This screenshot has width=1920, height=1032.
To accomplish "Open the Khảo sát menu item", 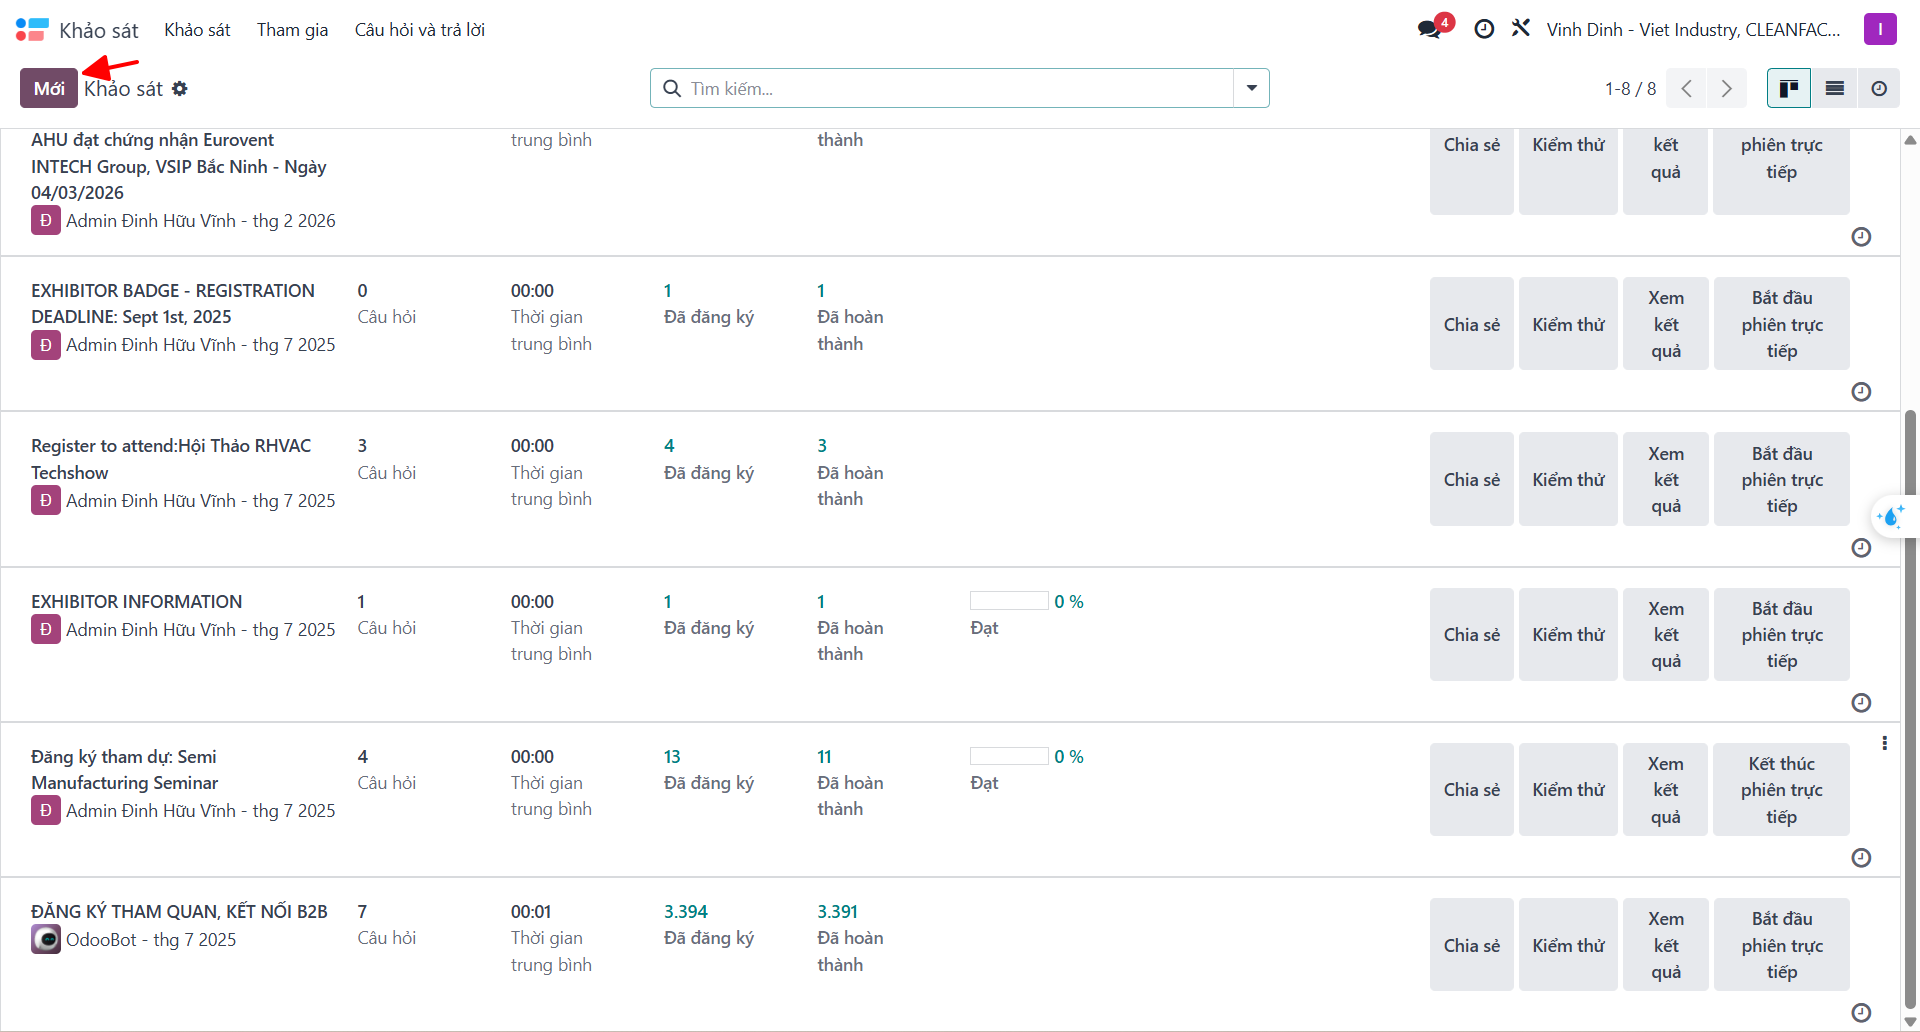I will pyautogui.click(x=197, y=30).
